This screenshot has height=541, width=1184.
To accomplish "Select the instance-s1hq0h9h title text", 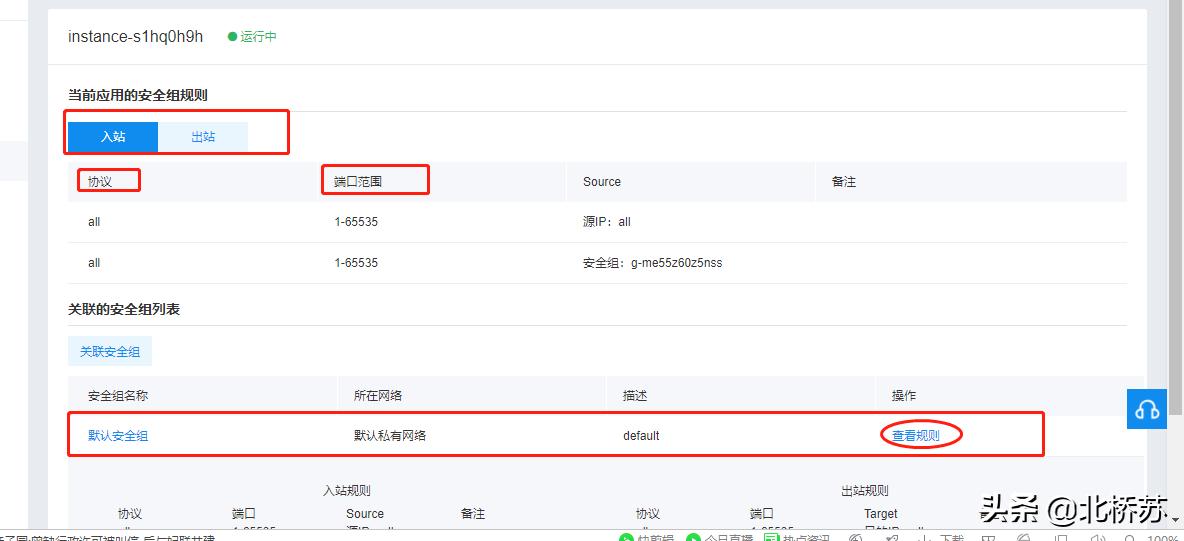I will tap(135, 36).
